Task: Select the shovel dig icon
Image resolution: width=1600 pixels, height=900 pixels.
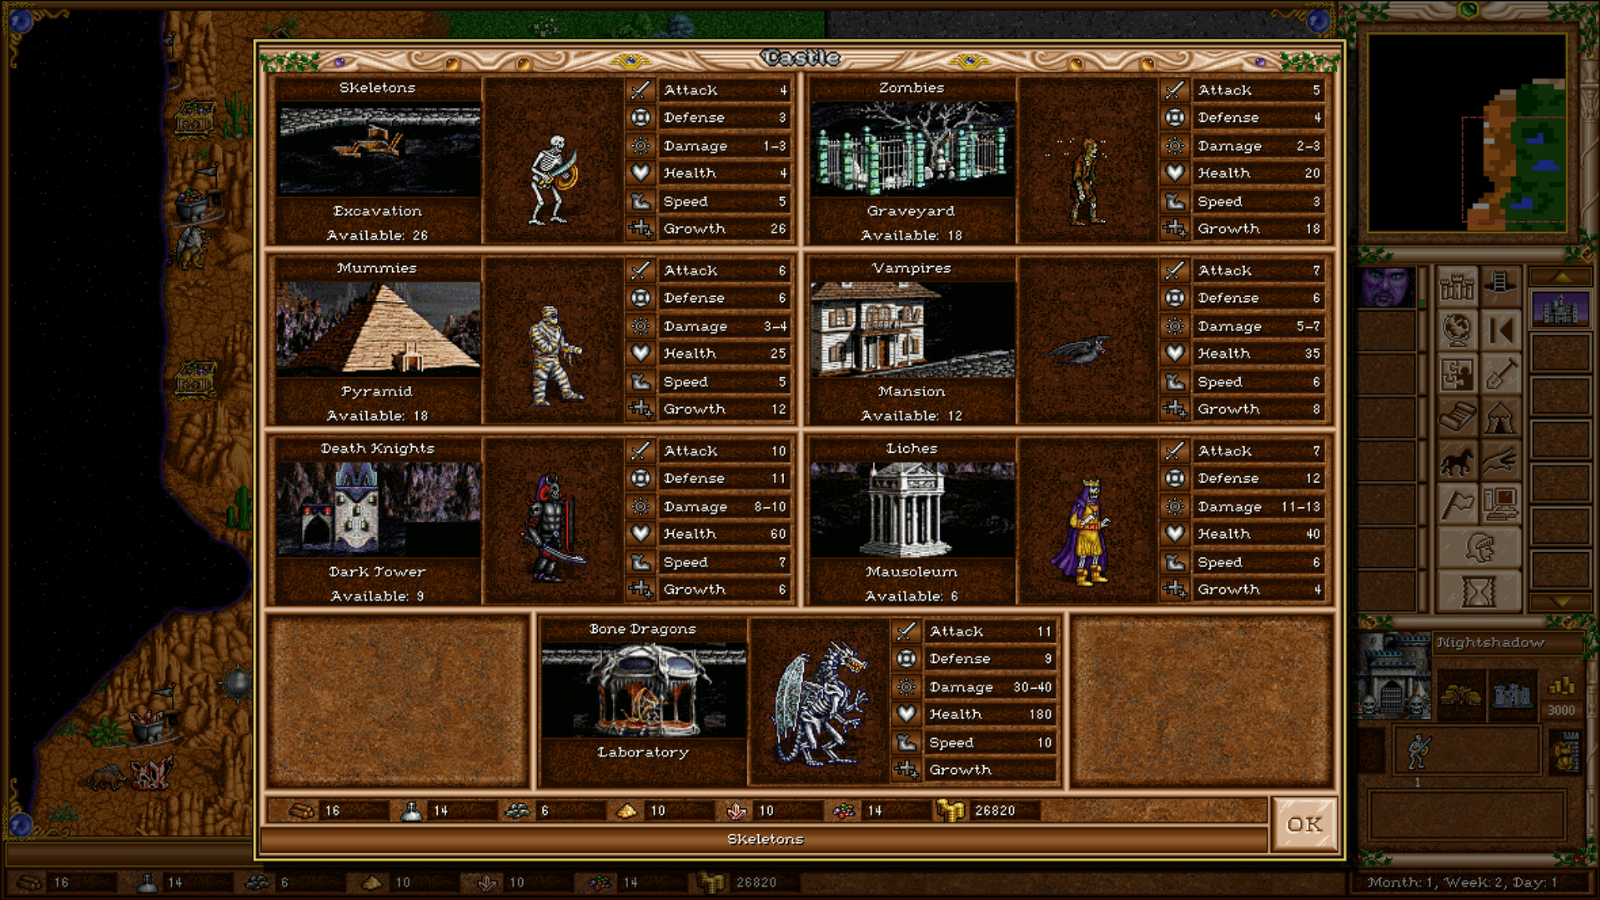Action: coord(1500,374)
